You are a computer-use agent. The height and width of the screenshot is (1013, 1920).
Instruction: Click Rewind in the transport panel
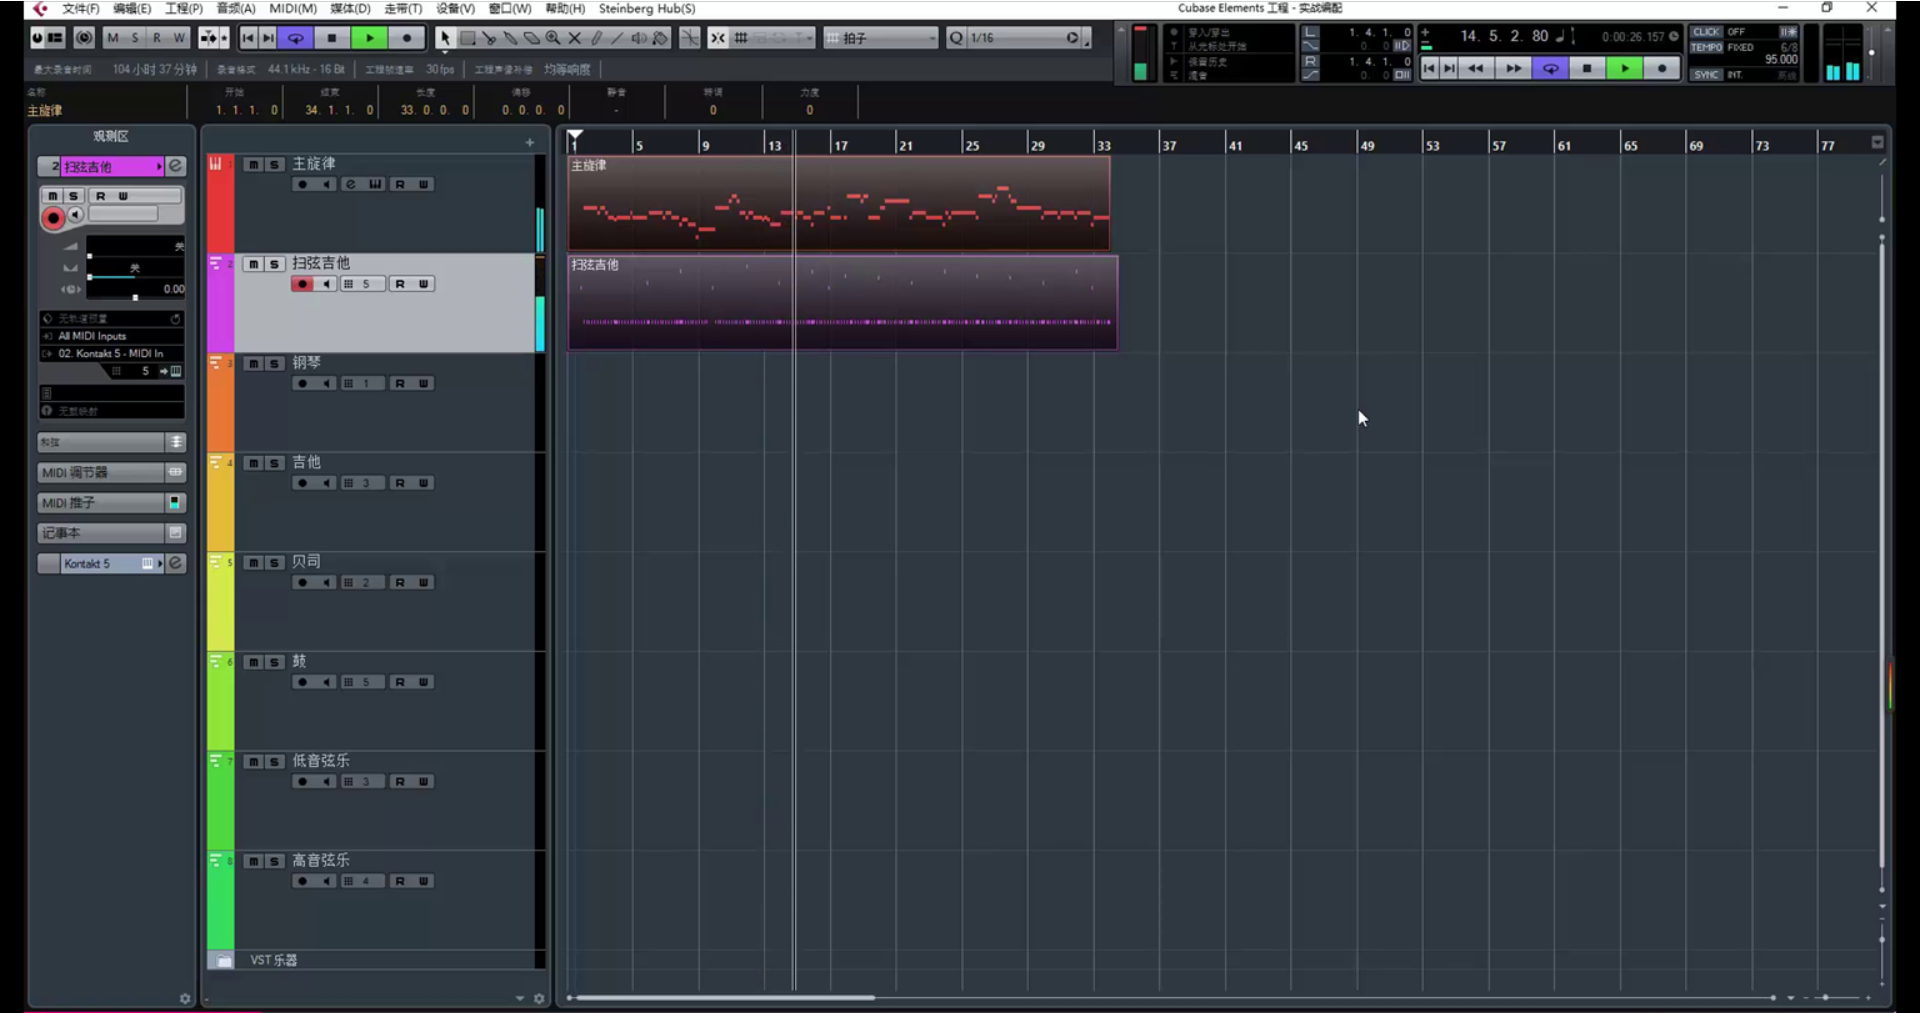[1476, 68]
